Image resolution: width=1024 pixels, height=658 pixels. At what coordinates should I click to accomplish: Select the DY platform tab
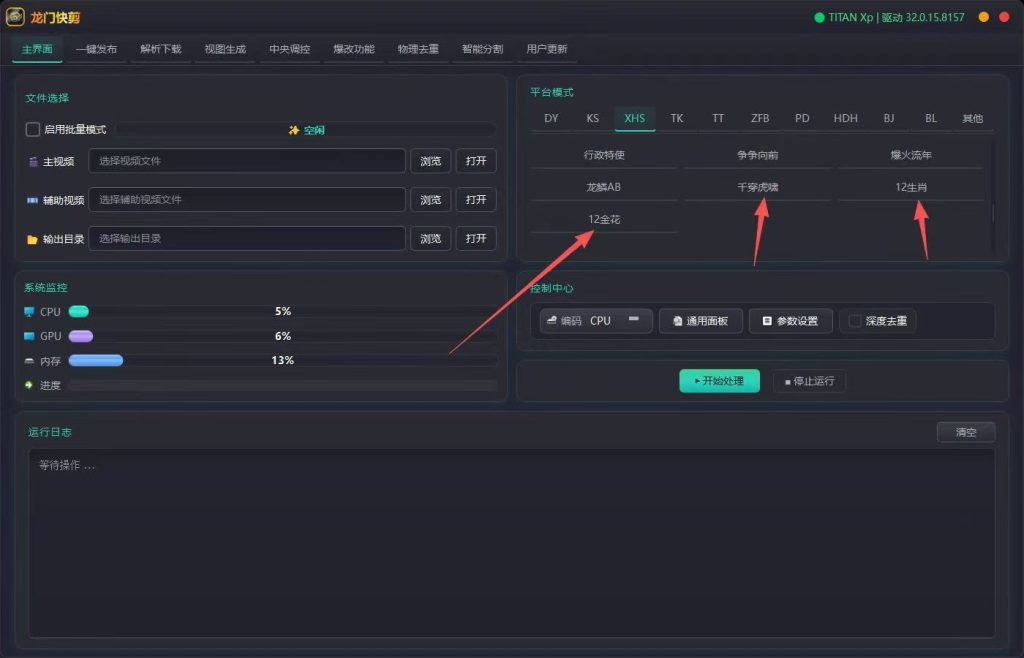click(x=551, y=118)
